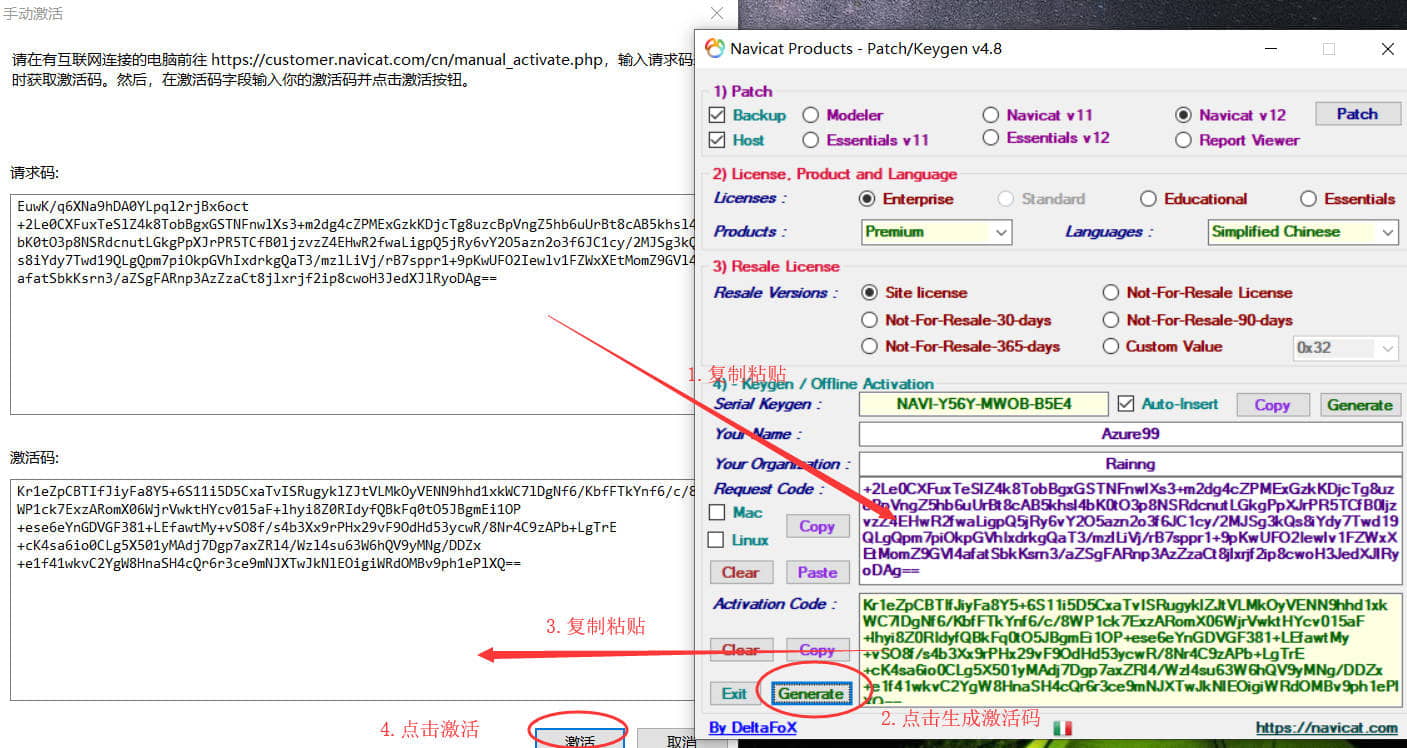This screenshot has height=748, width=1407.
Task: Toggle the Backup checkbox
Action: click(x=716, y=115)
